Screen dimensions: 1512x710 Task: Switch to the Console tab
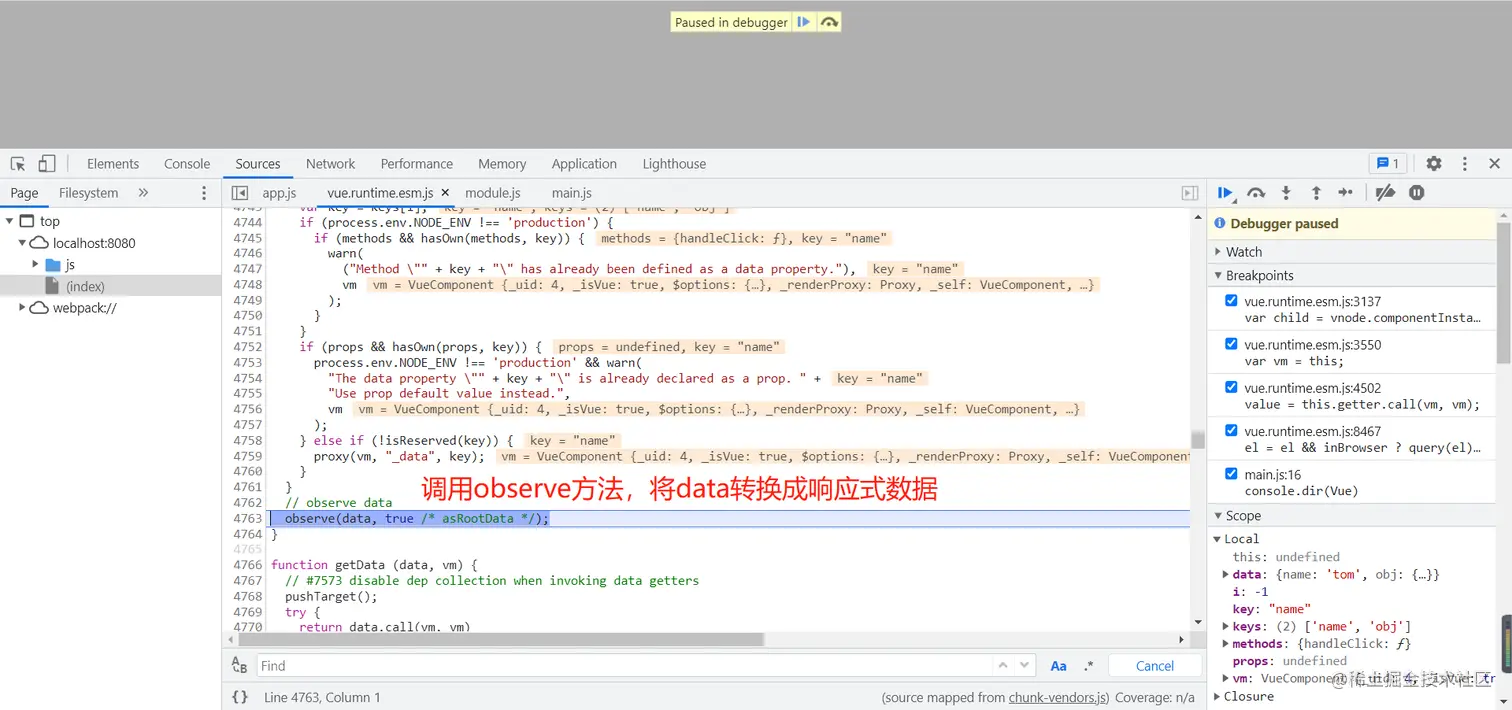pos(187,164)
